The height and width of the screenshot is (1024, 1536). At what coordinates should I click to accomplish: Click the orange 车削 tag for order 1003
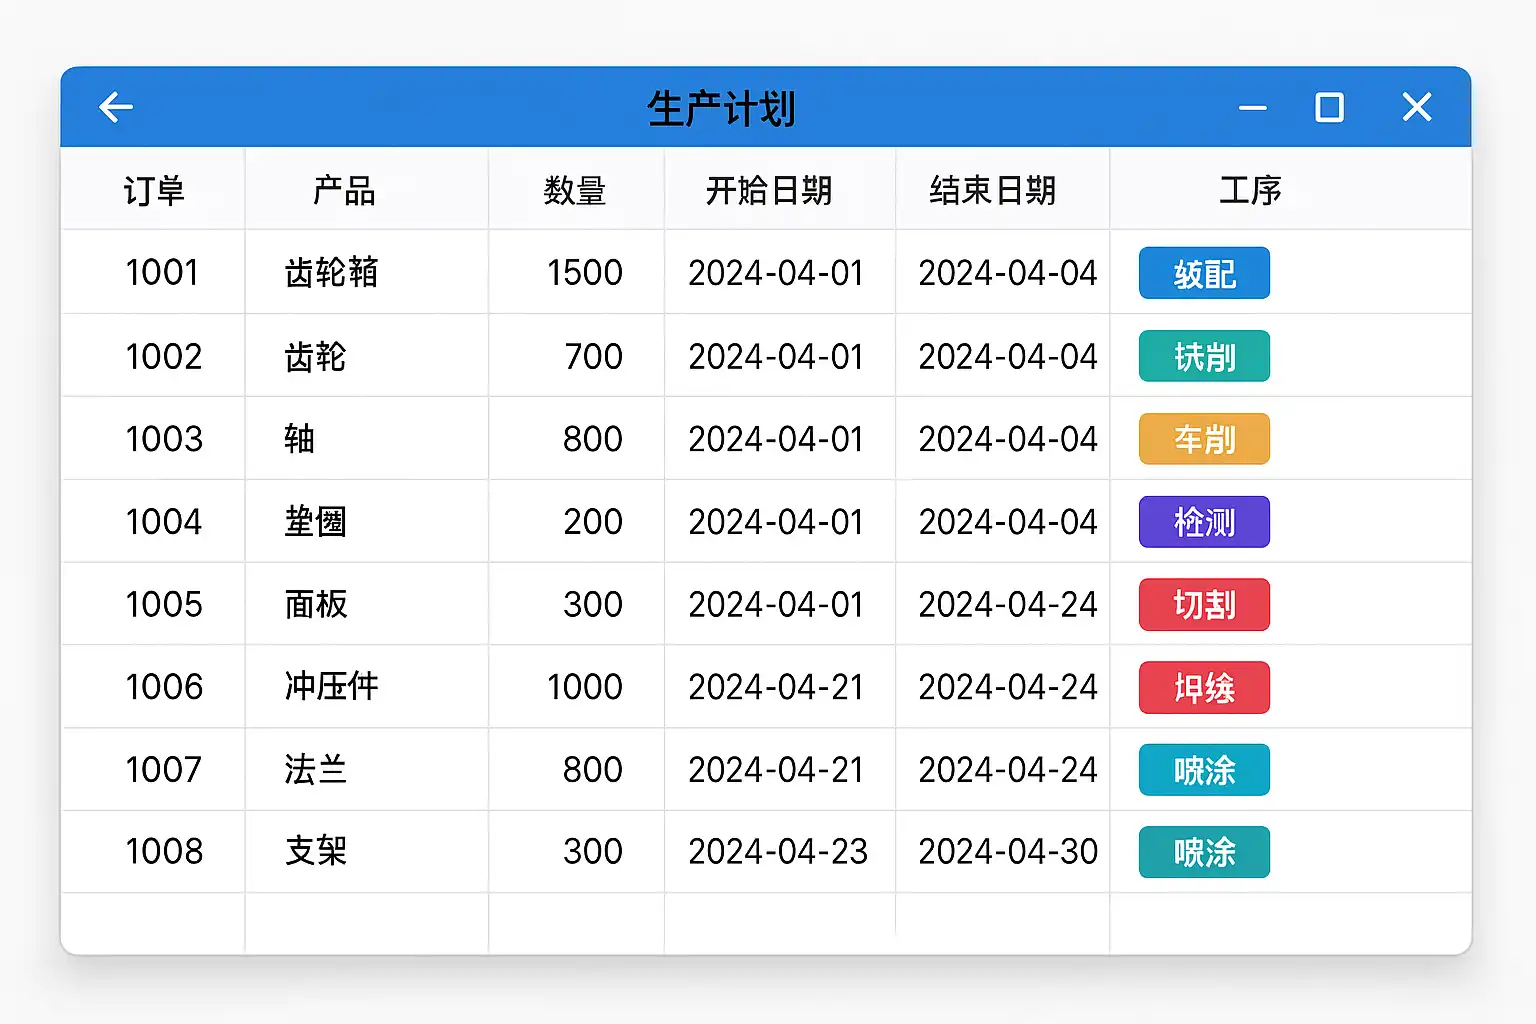pos(1204,439)
